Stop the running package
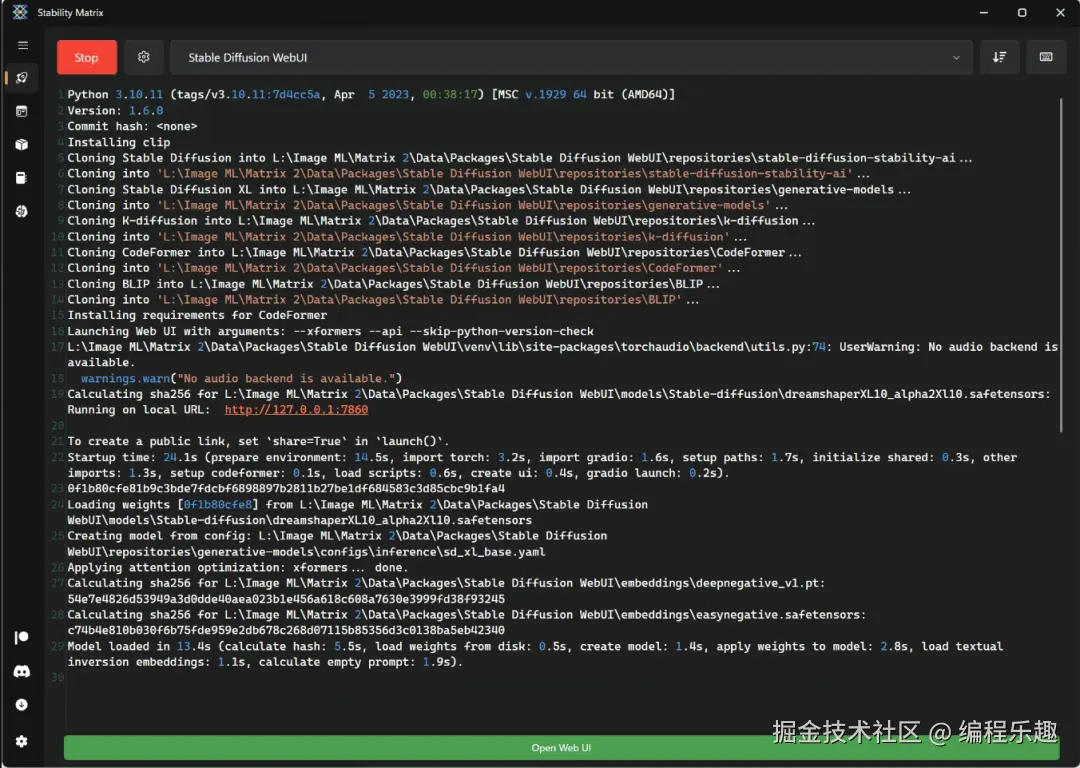Screen dimensions: 1080x768 [x=87, y=57]
